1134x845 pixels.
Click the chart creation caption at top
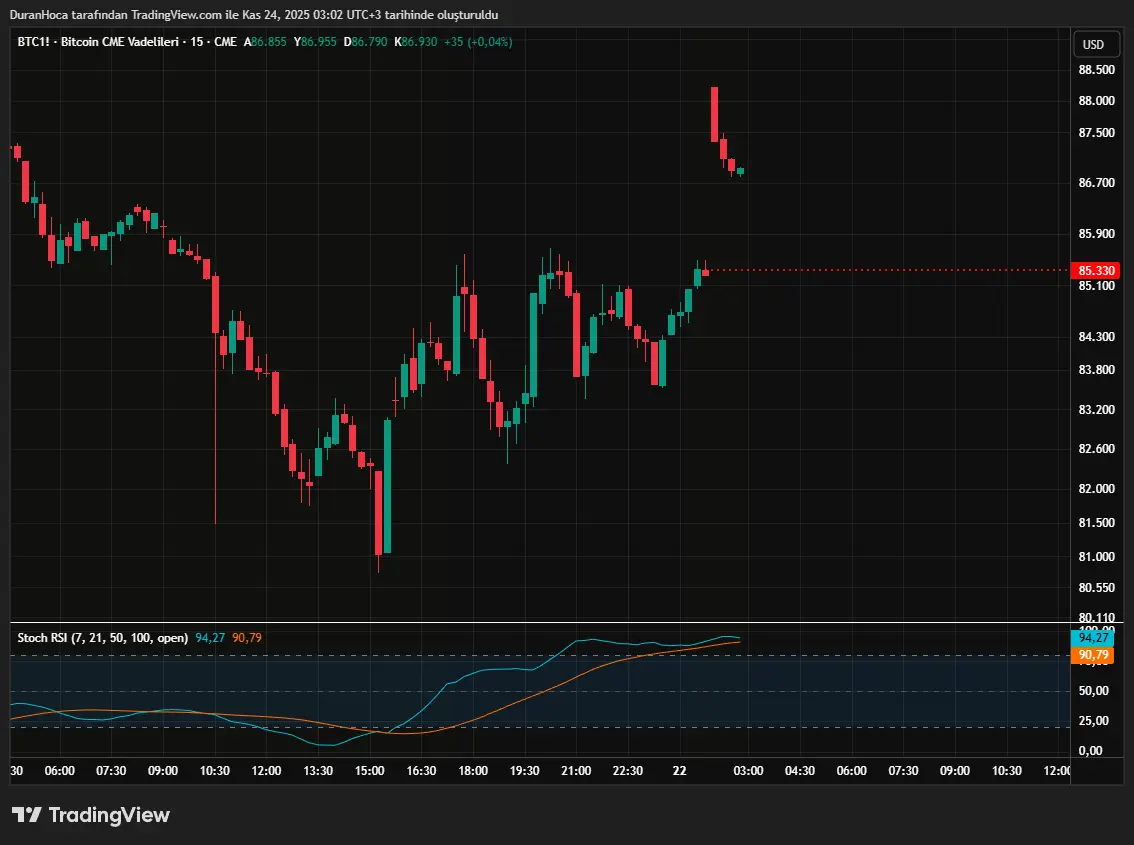254,14
